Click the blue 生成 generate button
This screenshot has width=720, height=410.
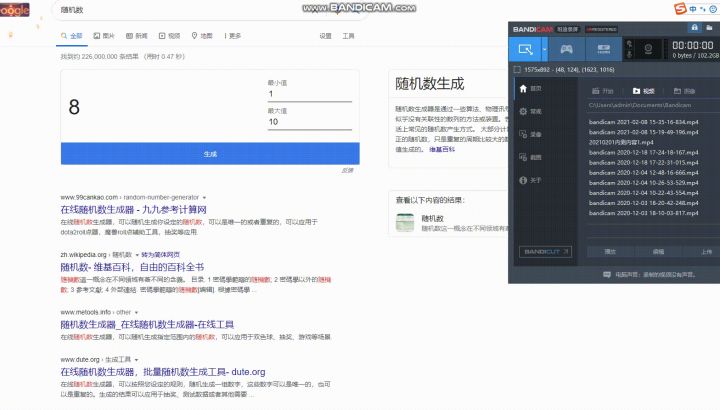click(x=210, y=154)
